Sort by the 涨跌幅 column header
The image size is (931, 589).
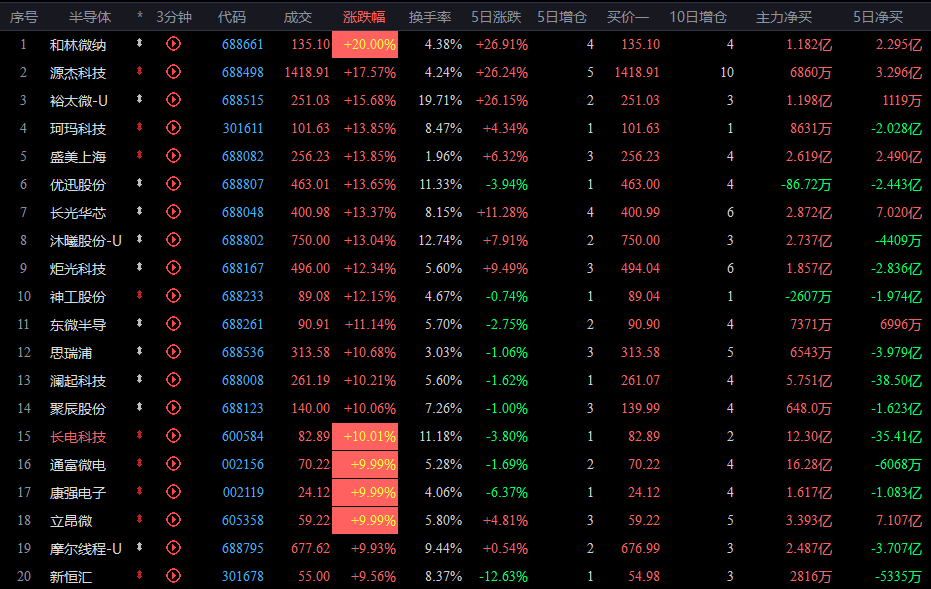(x=364, y=17)
